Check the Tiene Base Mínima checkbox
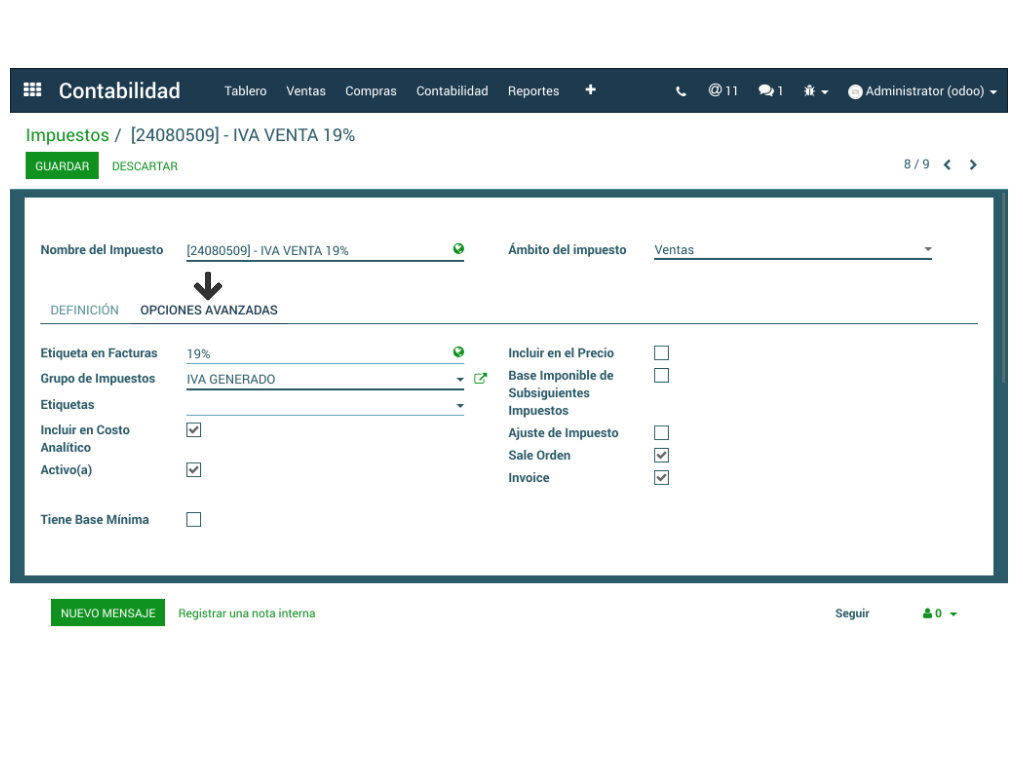 pyautogui.click(x=194, y=520)
